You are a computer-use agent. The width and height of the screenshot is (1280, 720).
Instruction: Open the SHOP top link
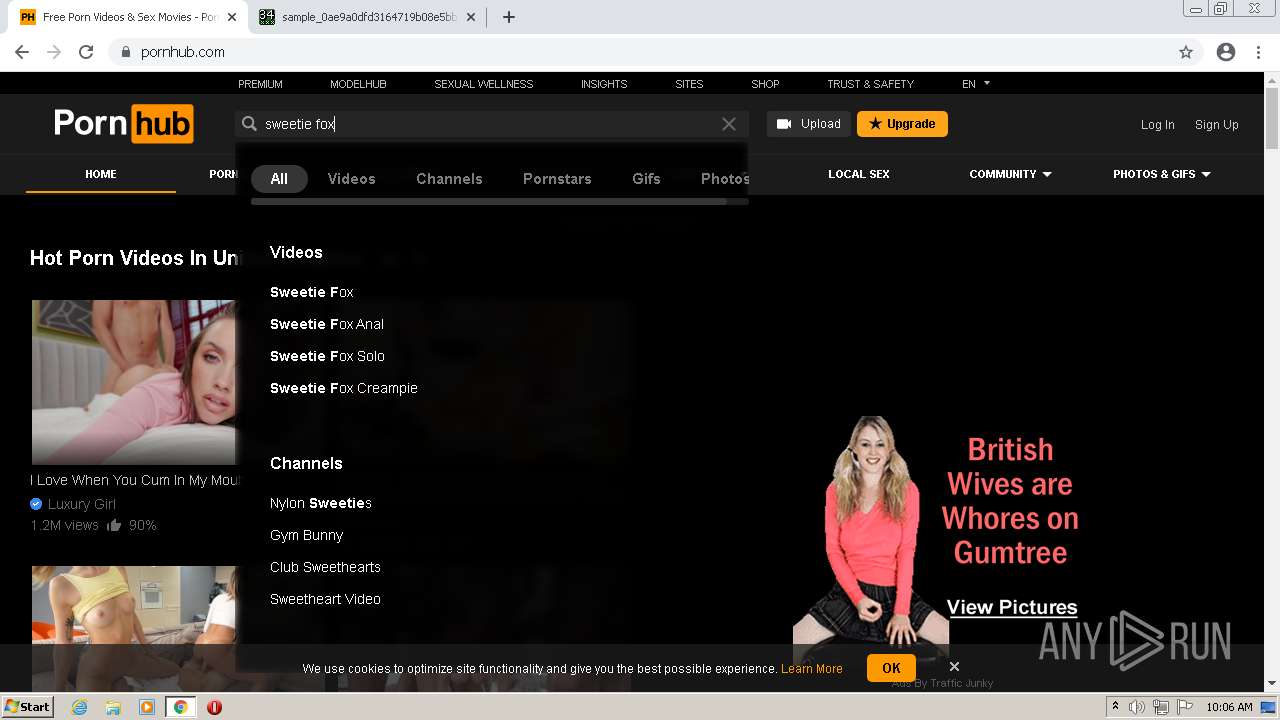pos(765,84)
